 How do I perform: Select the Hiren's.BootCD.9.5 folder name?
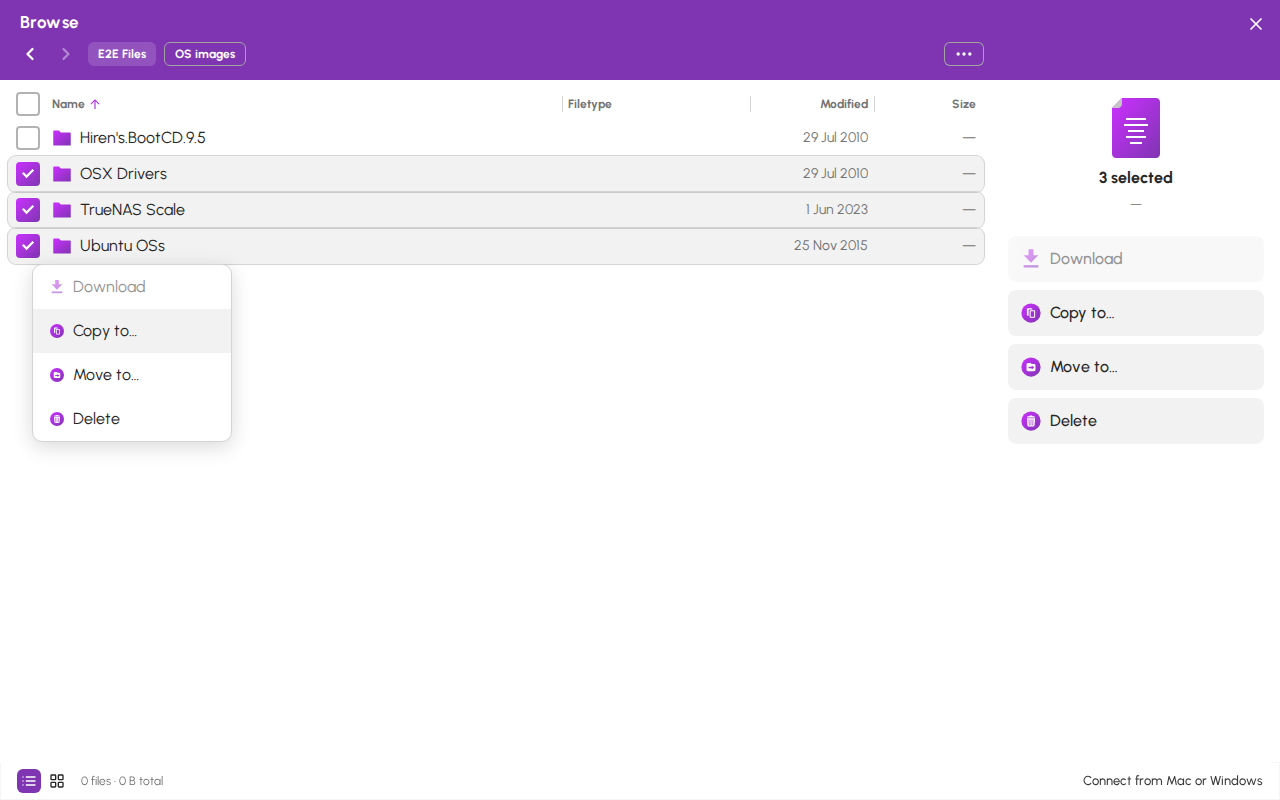pos(143,138)
